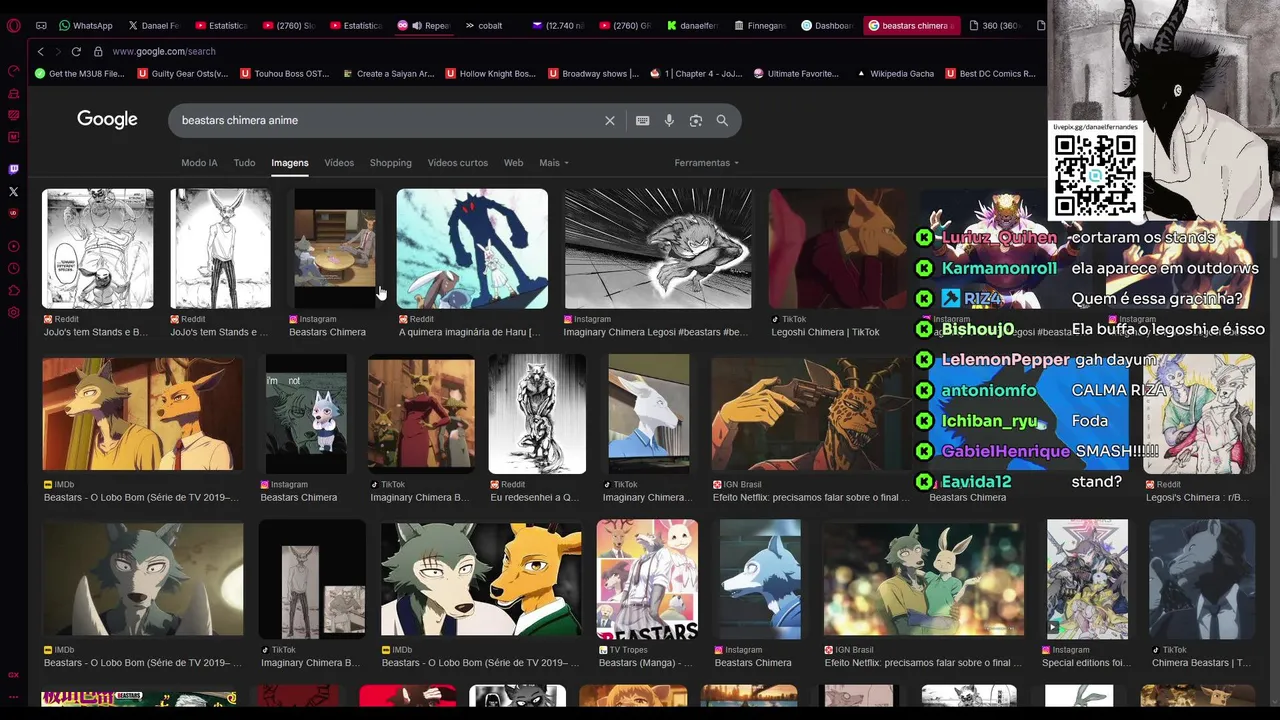Viewport: 1280px width, 720px height.
Task: Go to Google logo homepage
Action: [x=107, y=119]
